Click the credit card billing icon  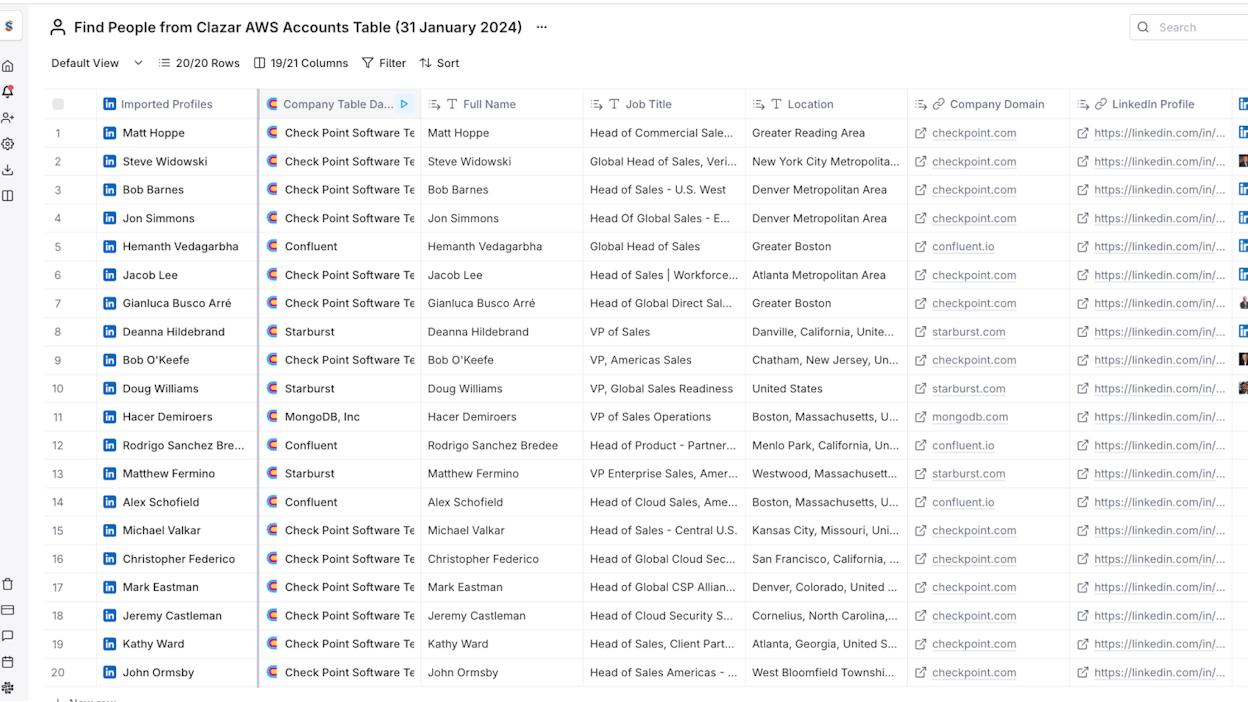coord(8,610)
